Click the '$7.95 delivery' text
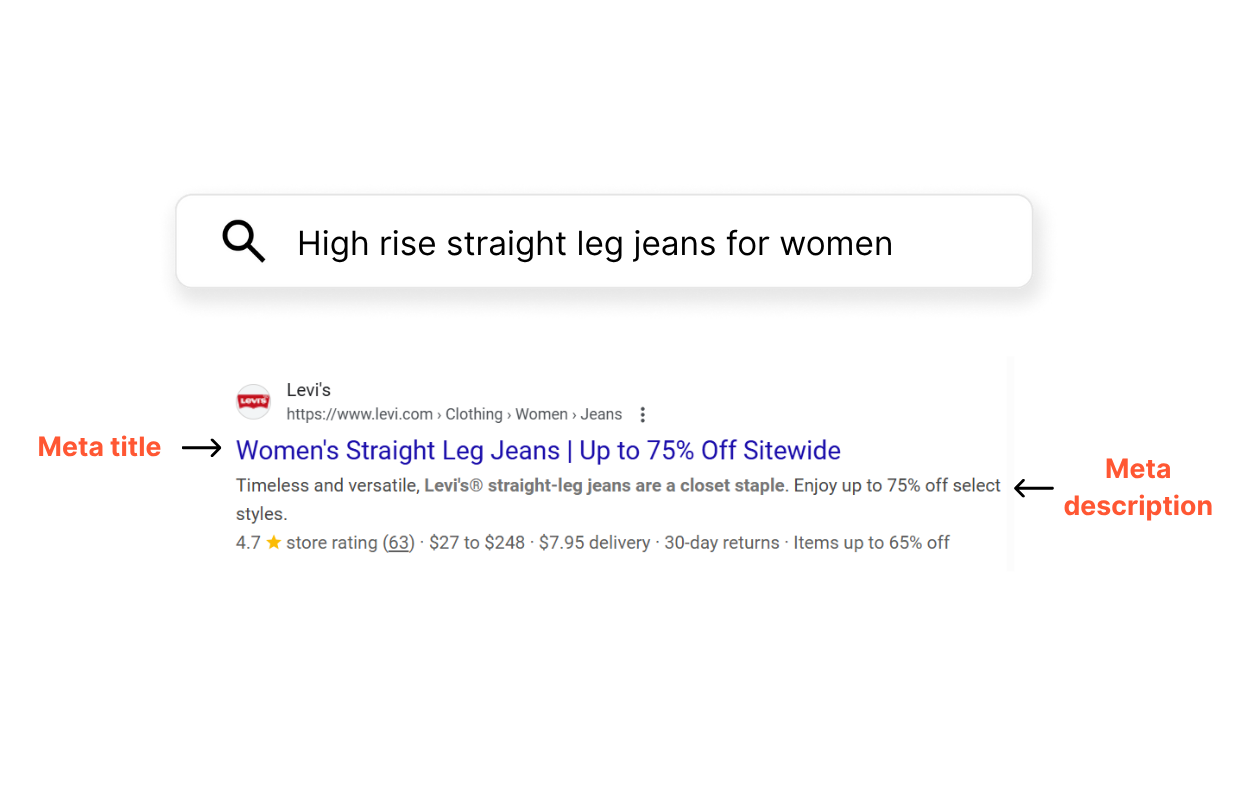This screenshot has width=1250, height=807. tap(596, 543)
